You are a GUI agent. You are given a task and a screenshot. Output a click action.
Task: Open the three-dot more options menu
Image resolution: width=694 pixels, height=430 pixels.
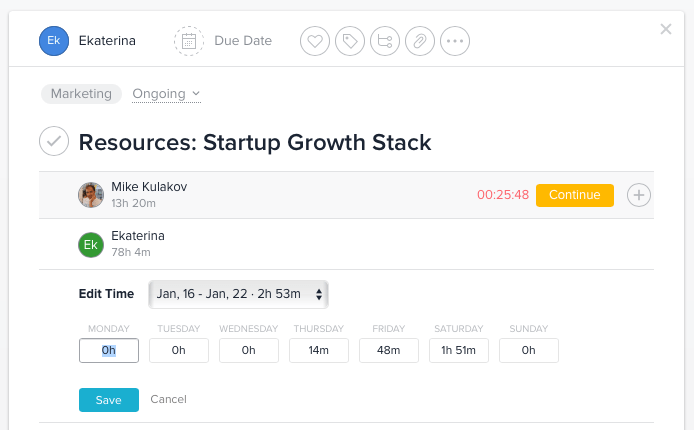tap(455, 41)
